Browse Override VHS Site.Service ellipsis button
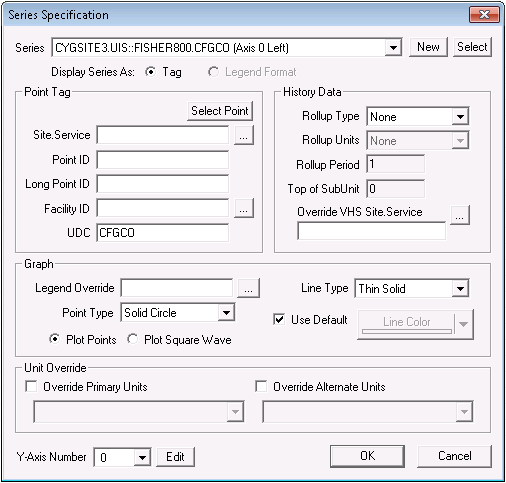506x483 pixels. click(460, 215)
